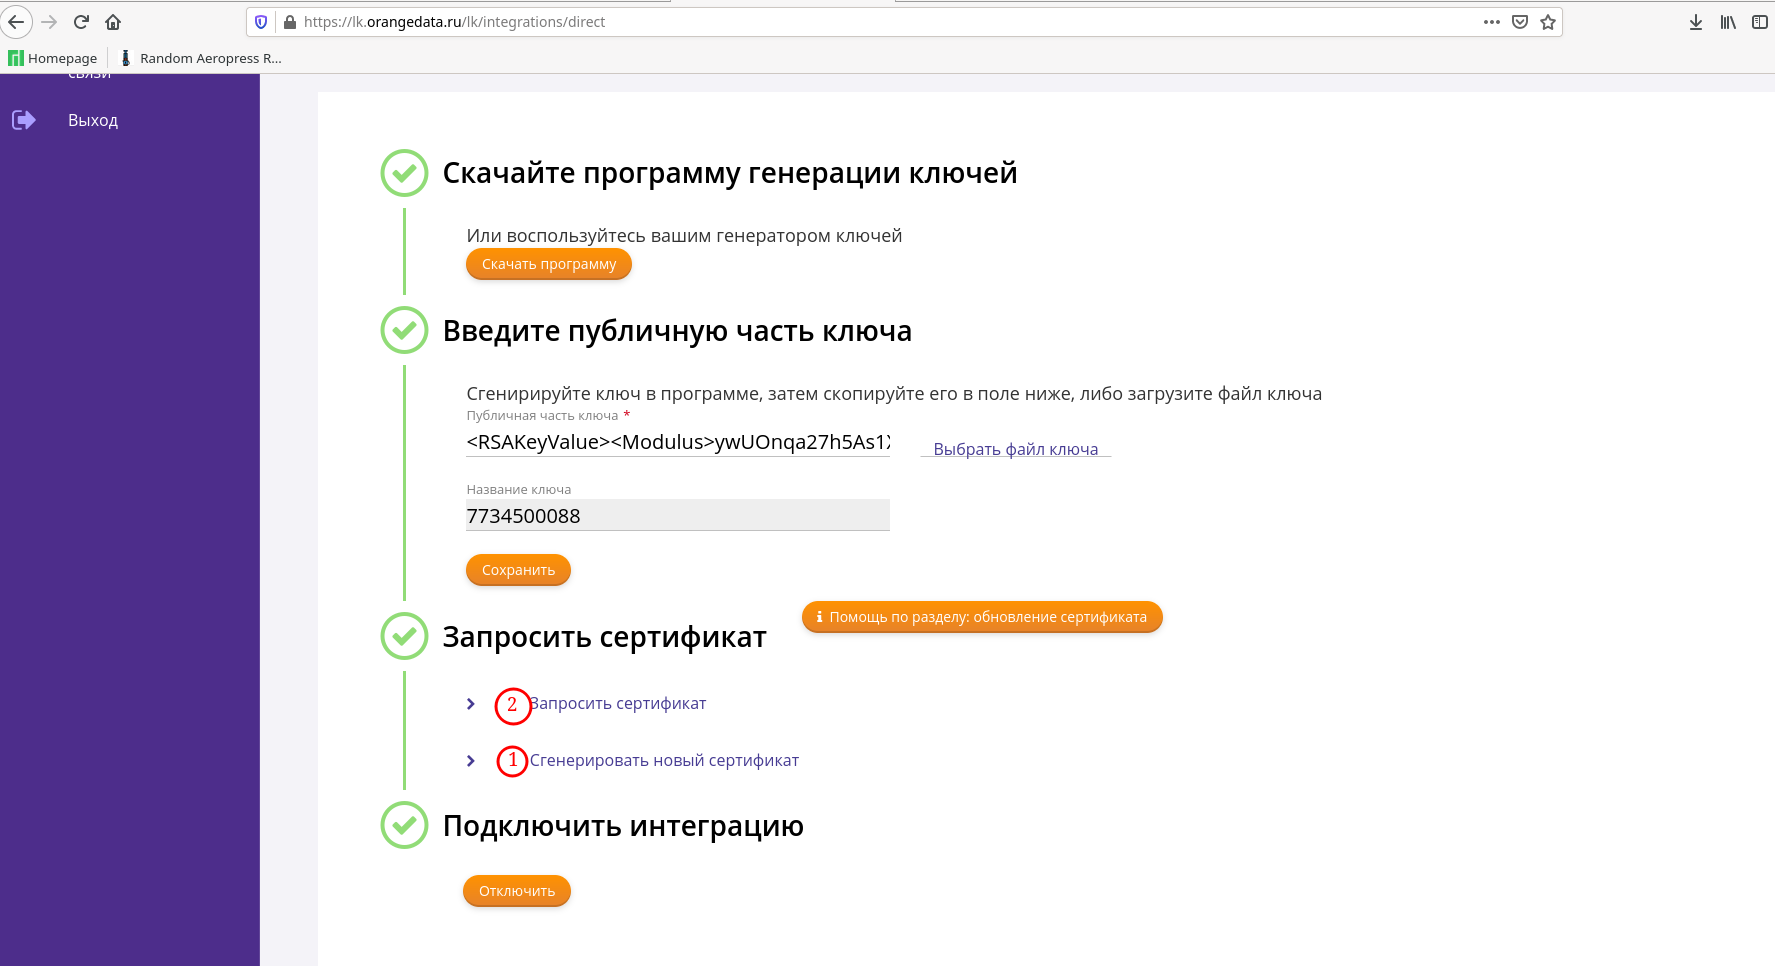Click checkmark next to Введите публичную часть ключа

404,330
